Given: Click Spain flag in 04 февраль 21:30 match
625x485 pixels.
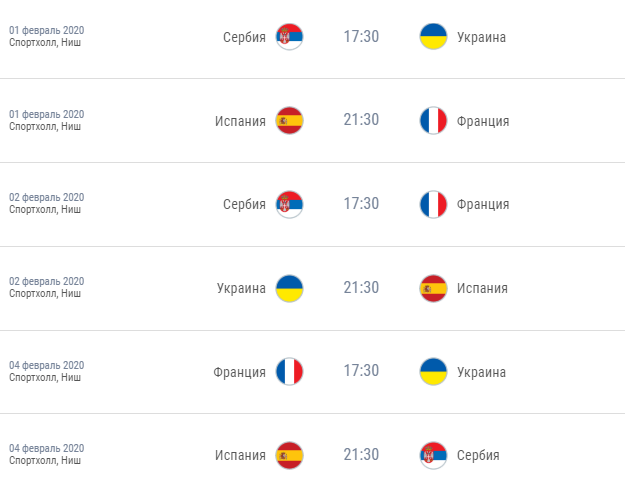Looking at the screenshot, I should (289, 455).
